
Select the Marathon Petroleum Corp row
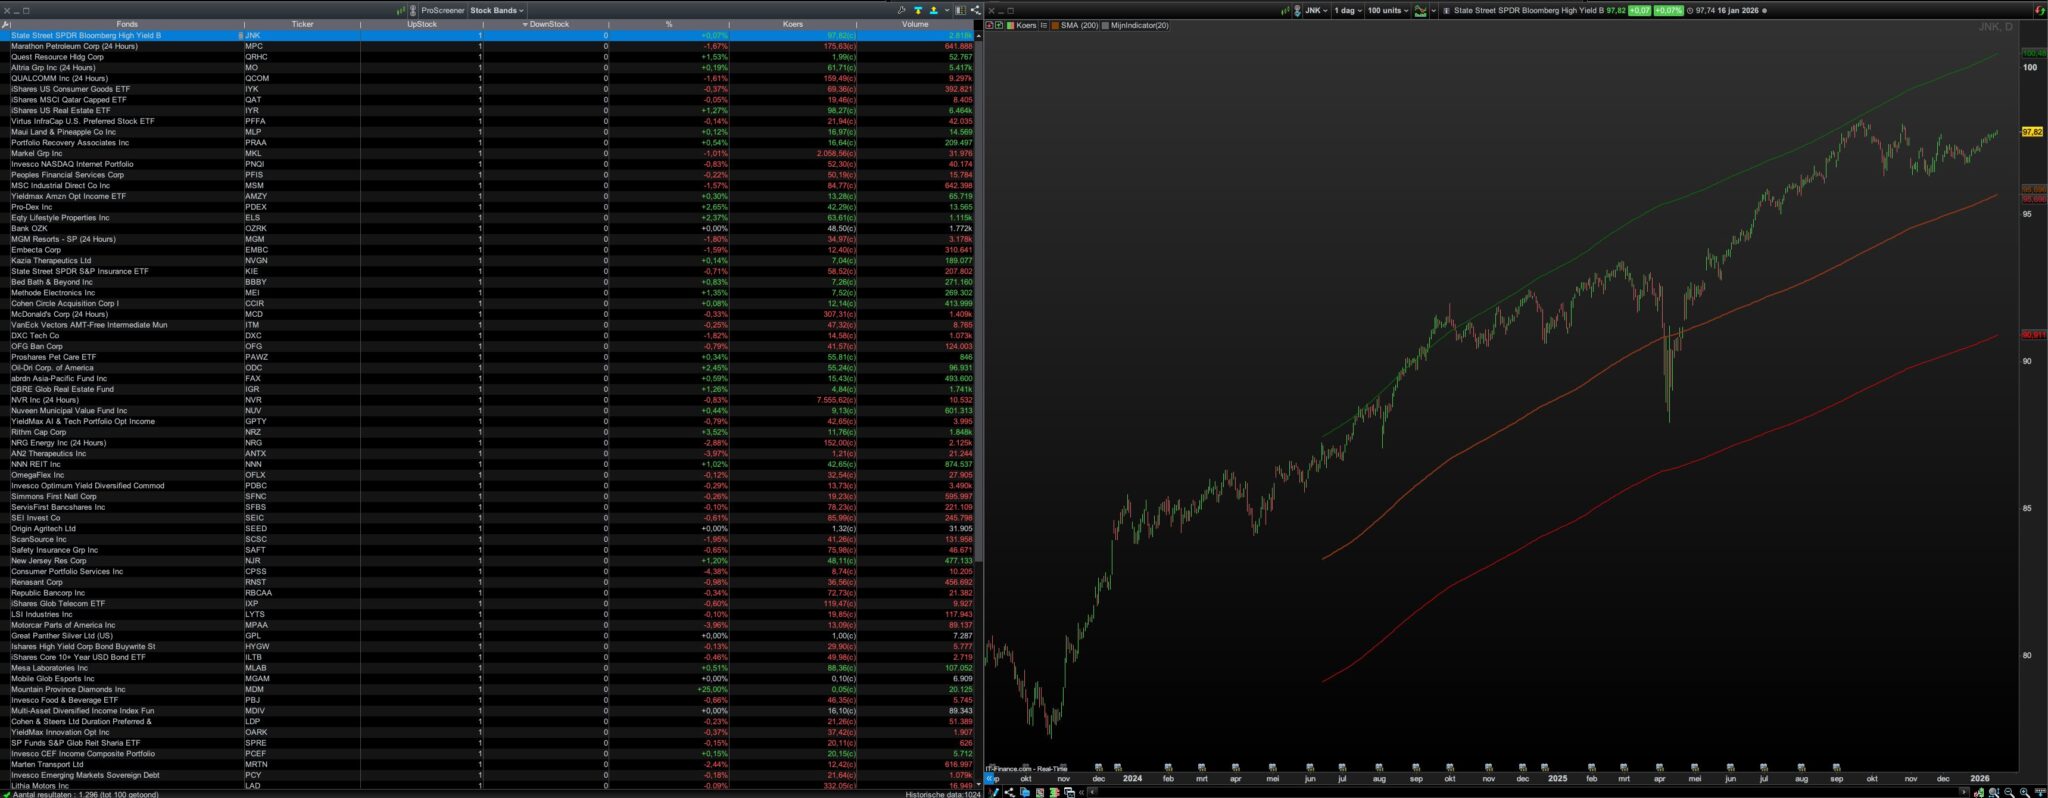487,46
